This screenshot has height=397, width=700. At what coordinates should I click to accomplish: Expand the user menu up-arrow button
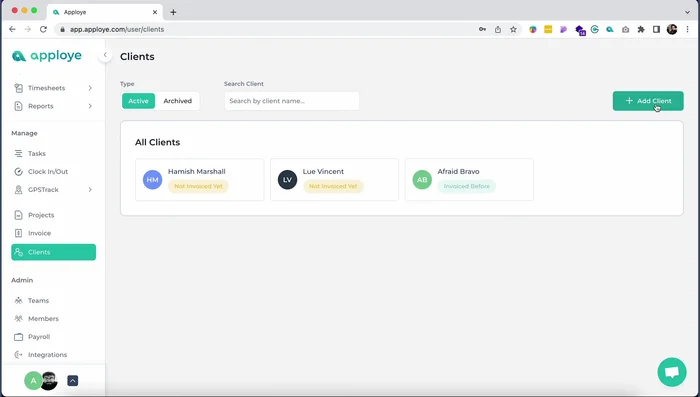(x=73, y=381)
